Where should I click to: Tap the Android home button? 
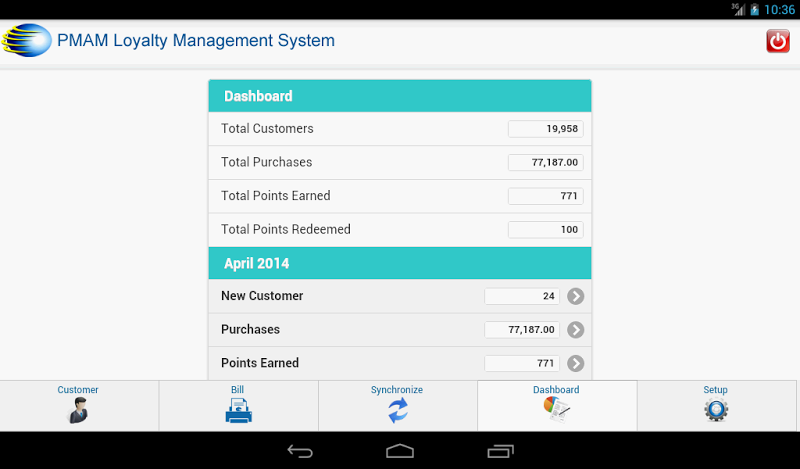(400, 451)
